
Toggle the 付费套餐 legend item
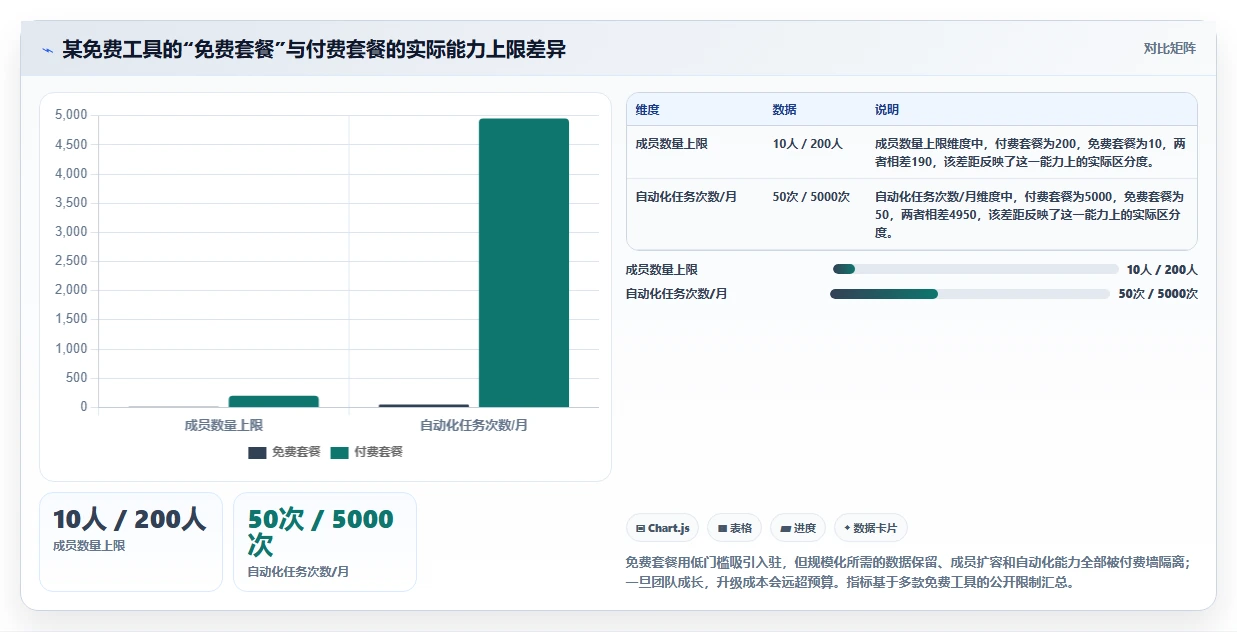[x=367, y=452]
